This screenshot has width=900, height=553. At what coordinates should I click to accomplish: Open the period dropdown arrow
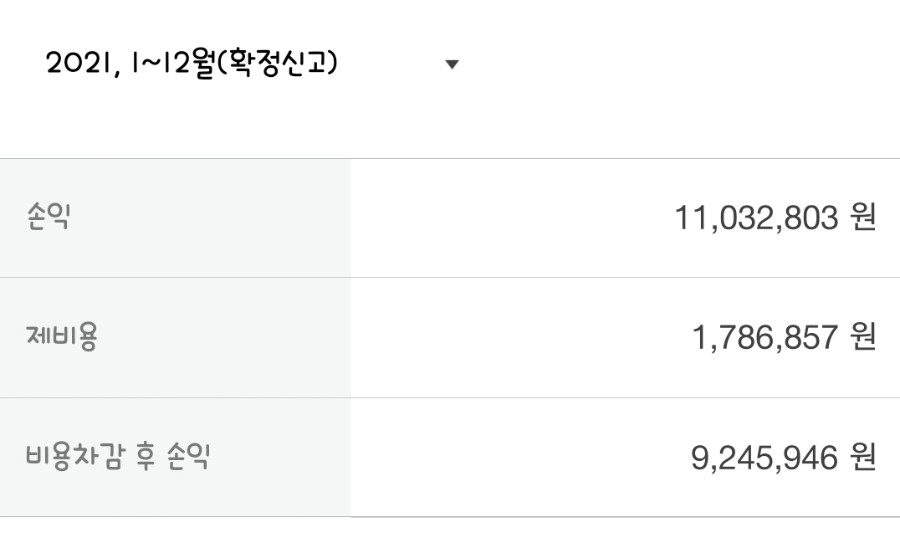pyautogui.click(x=452, y=64)
